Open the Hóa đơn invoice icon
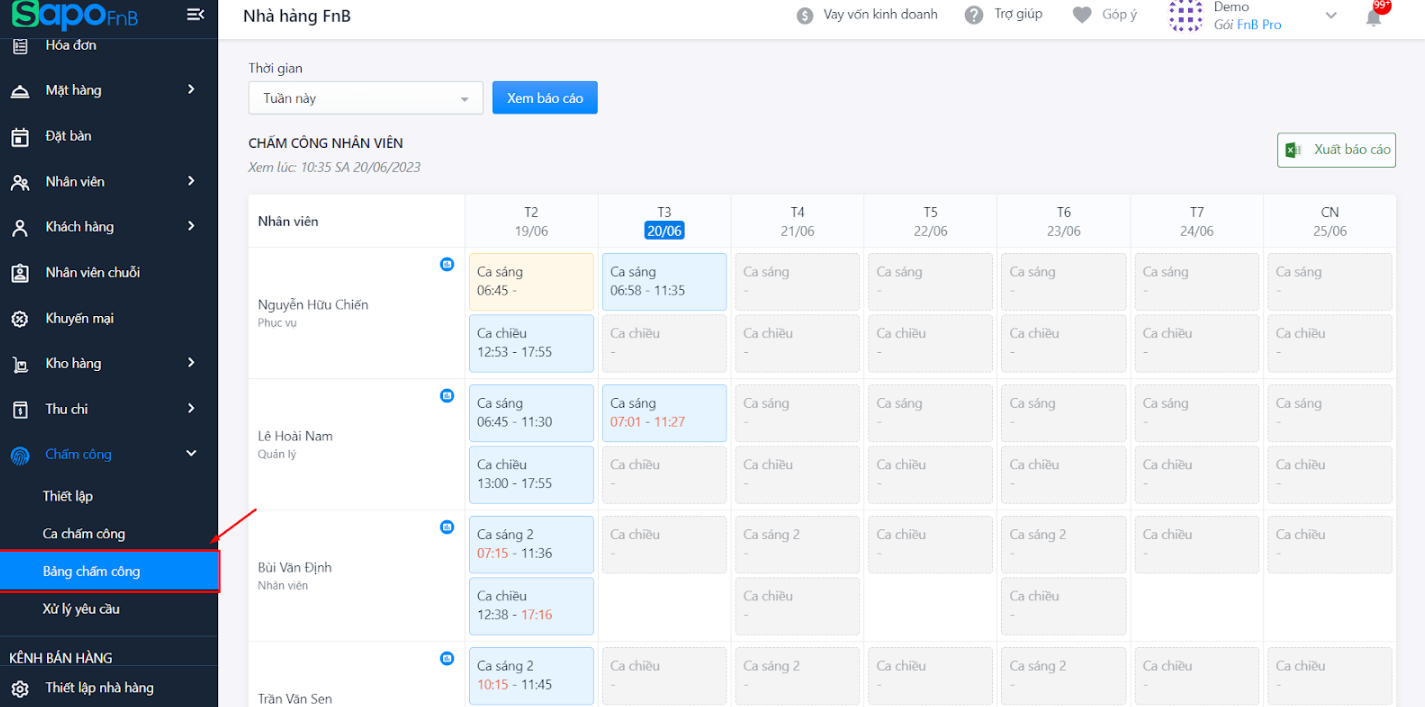 click(x=20, y=45)
